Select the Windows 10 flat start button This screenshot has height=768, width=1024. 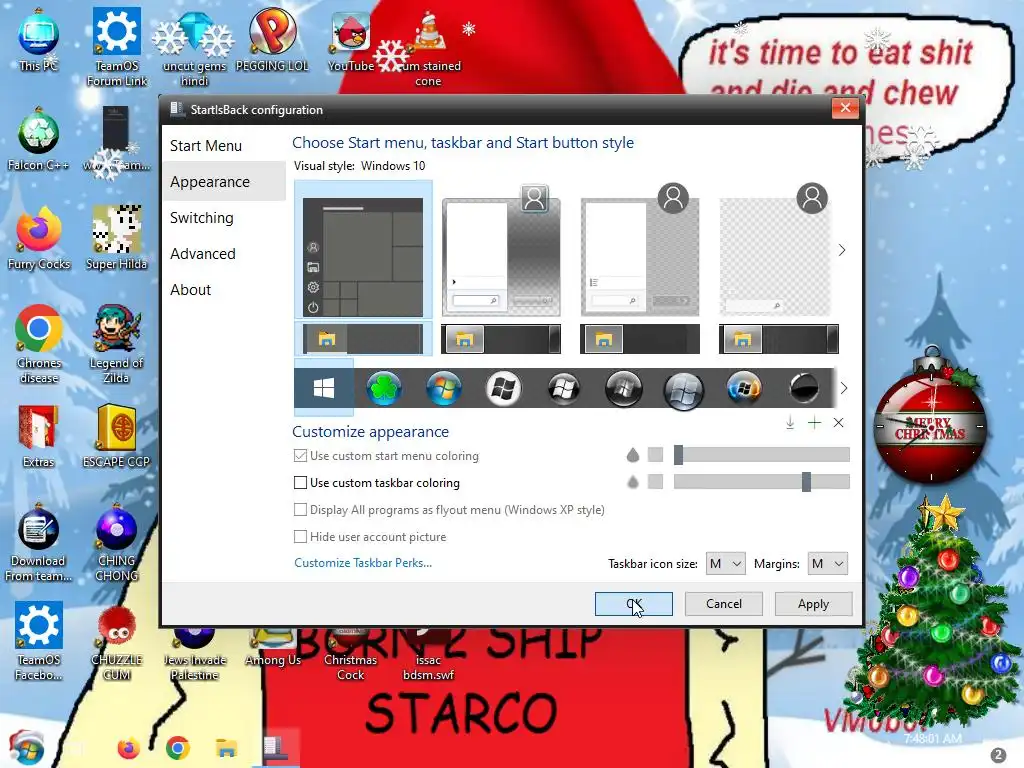pyautogui.click(x=324, y=389)
